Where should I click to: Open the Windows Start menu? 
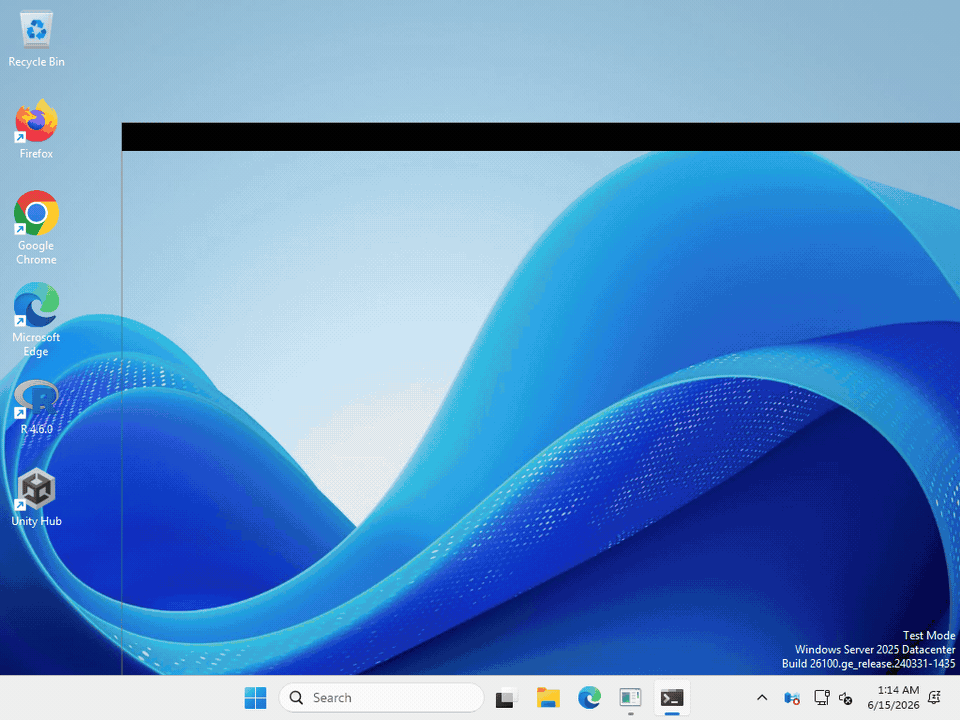pyautogui.click(x=255, y=697)
